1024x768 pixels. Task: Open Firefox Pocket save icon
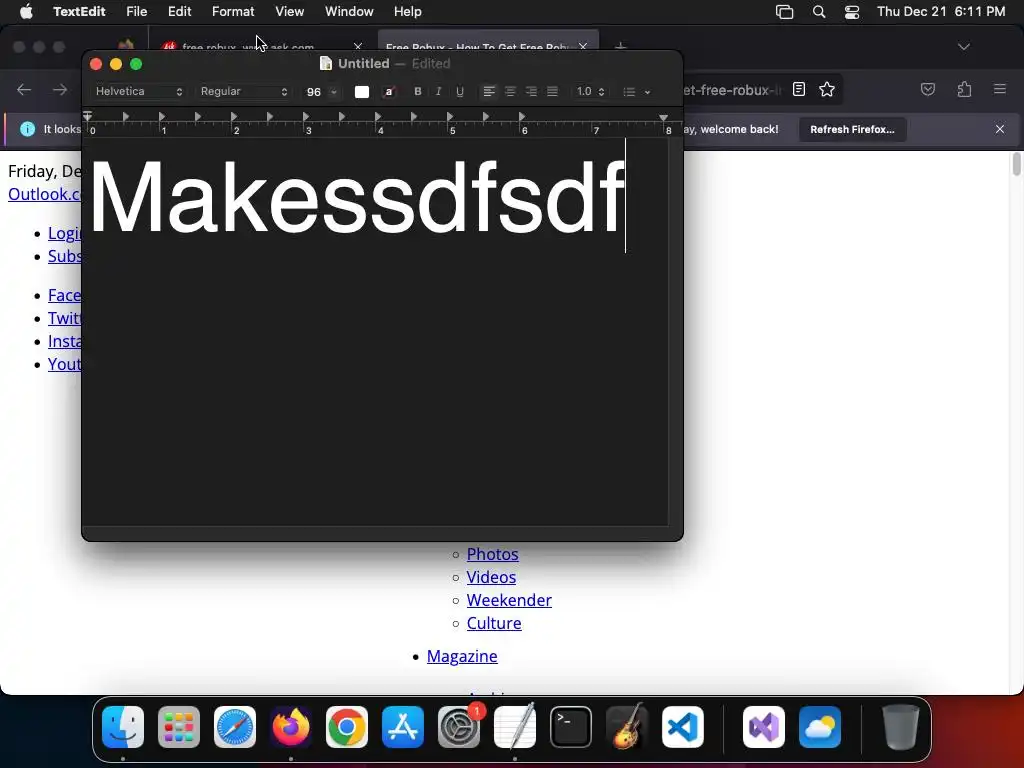click(928, 89)
